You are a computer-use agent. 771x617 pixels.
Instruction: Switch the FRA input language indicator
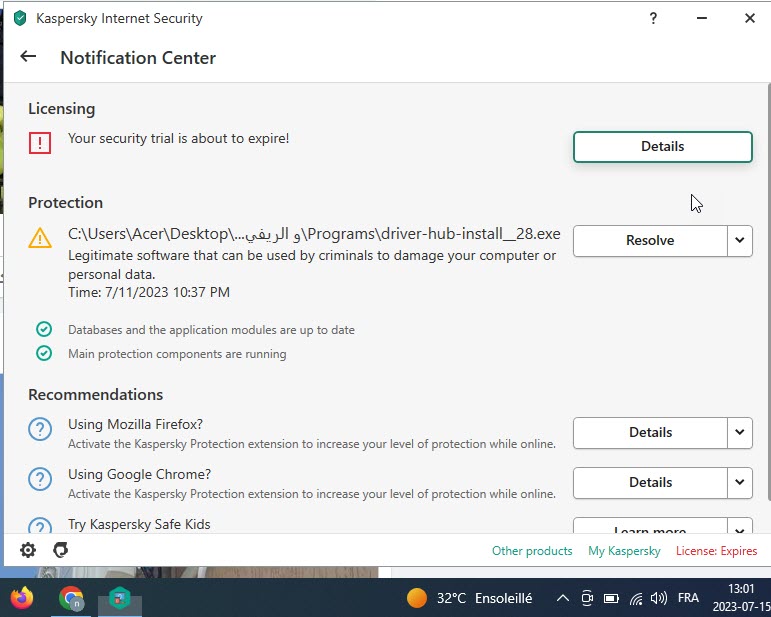(x=688, y=598)
